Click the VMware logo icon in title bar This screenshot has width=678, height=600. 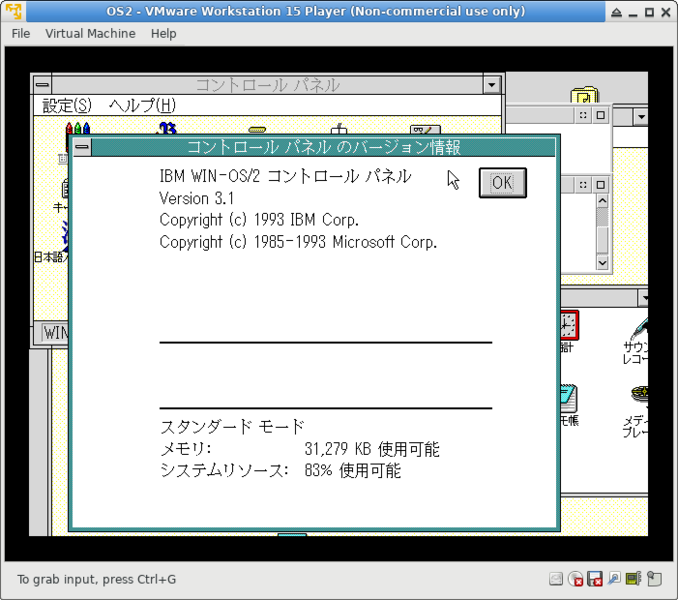(13, 11)
